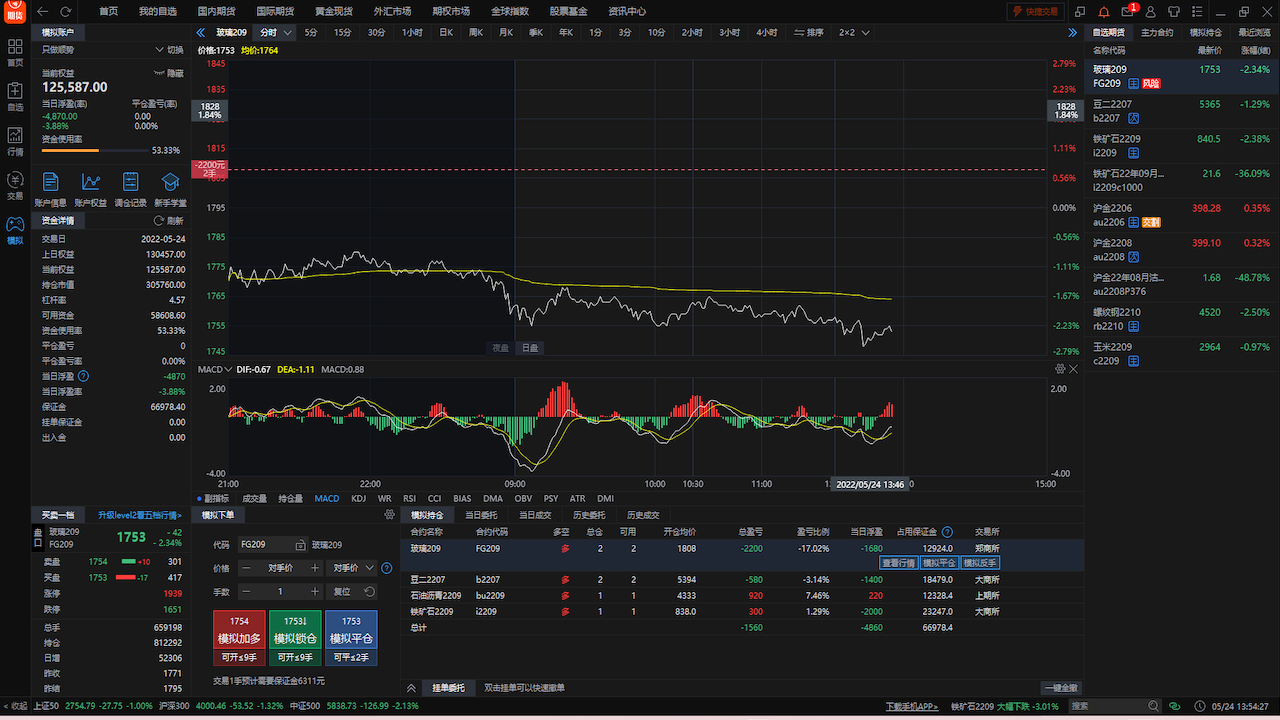The image size is (1280, 720).
Task: Open the notification bell icon
Action: (x=1104, y=12)
